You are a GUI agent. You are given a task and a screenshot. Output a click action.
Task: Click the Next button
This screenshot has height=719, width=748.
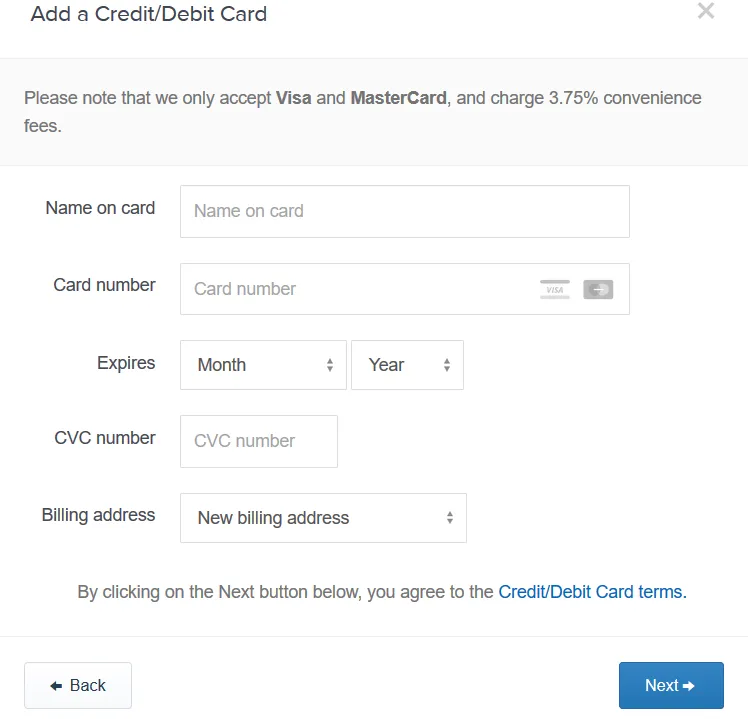click(x=671, y=686)
